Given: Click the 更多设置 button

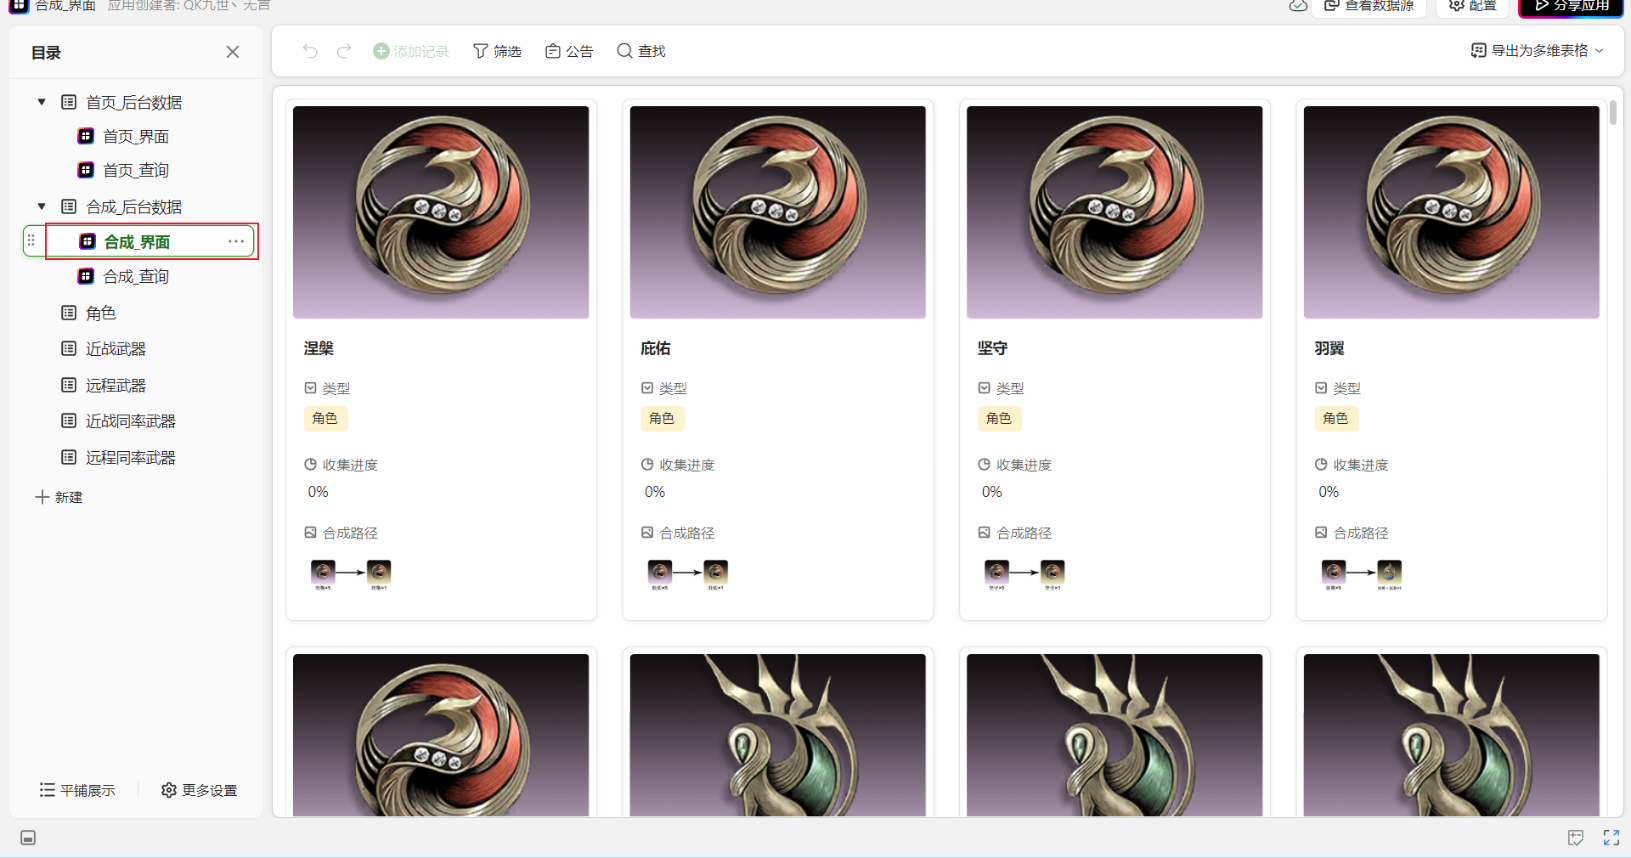Looking at the screenshot, I should point(199,790).
